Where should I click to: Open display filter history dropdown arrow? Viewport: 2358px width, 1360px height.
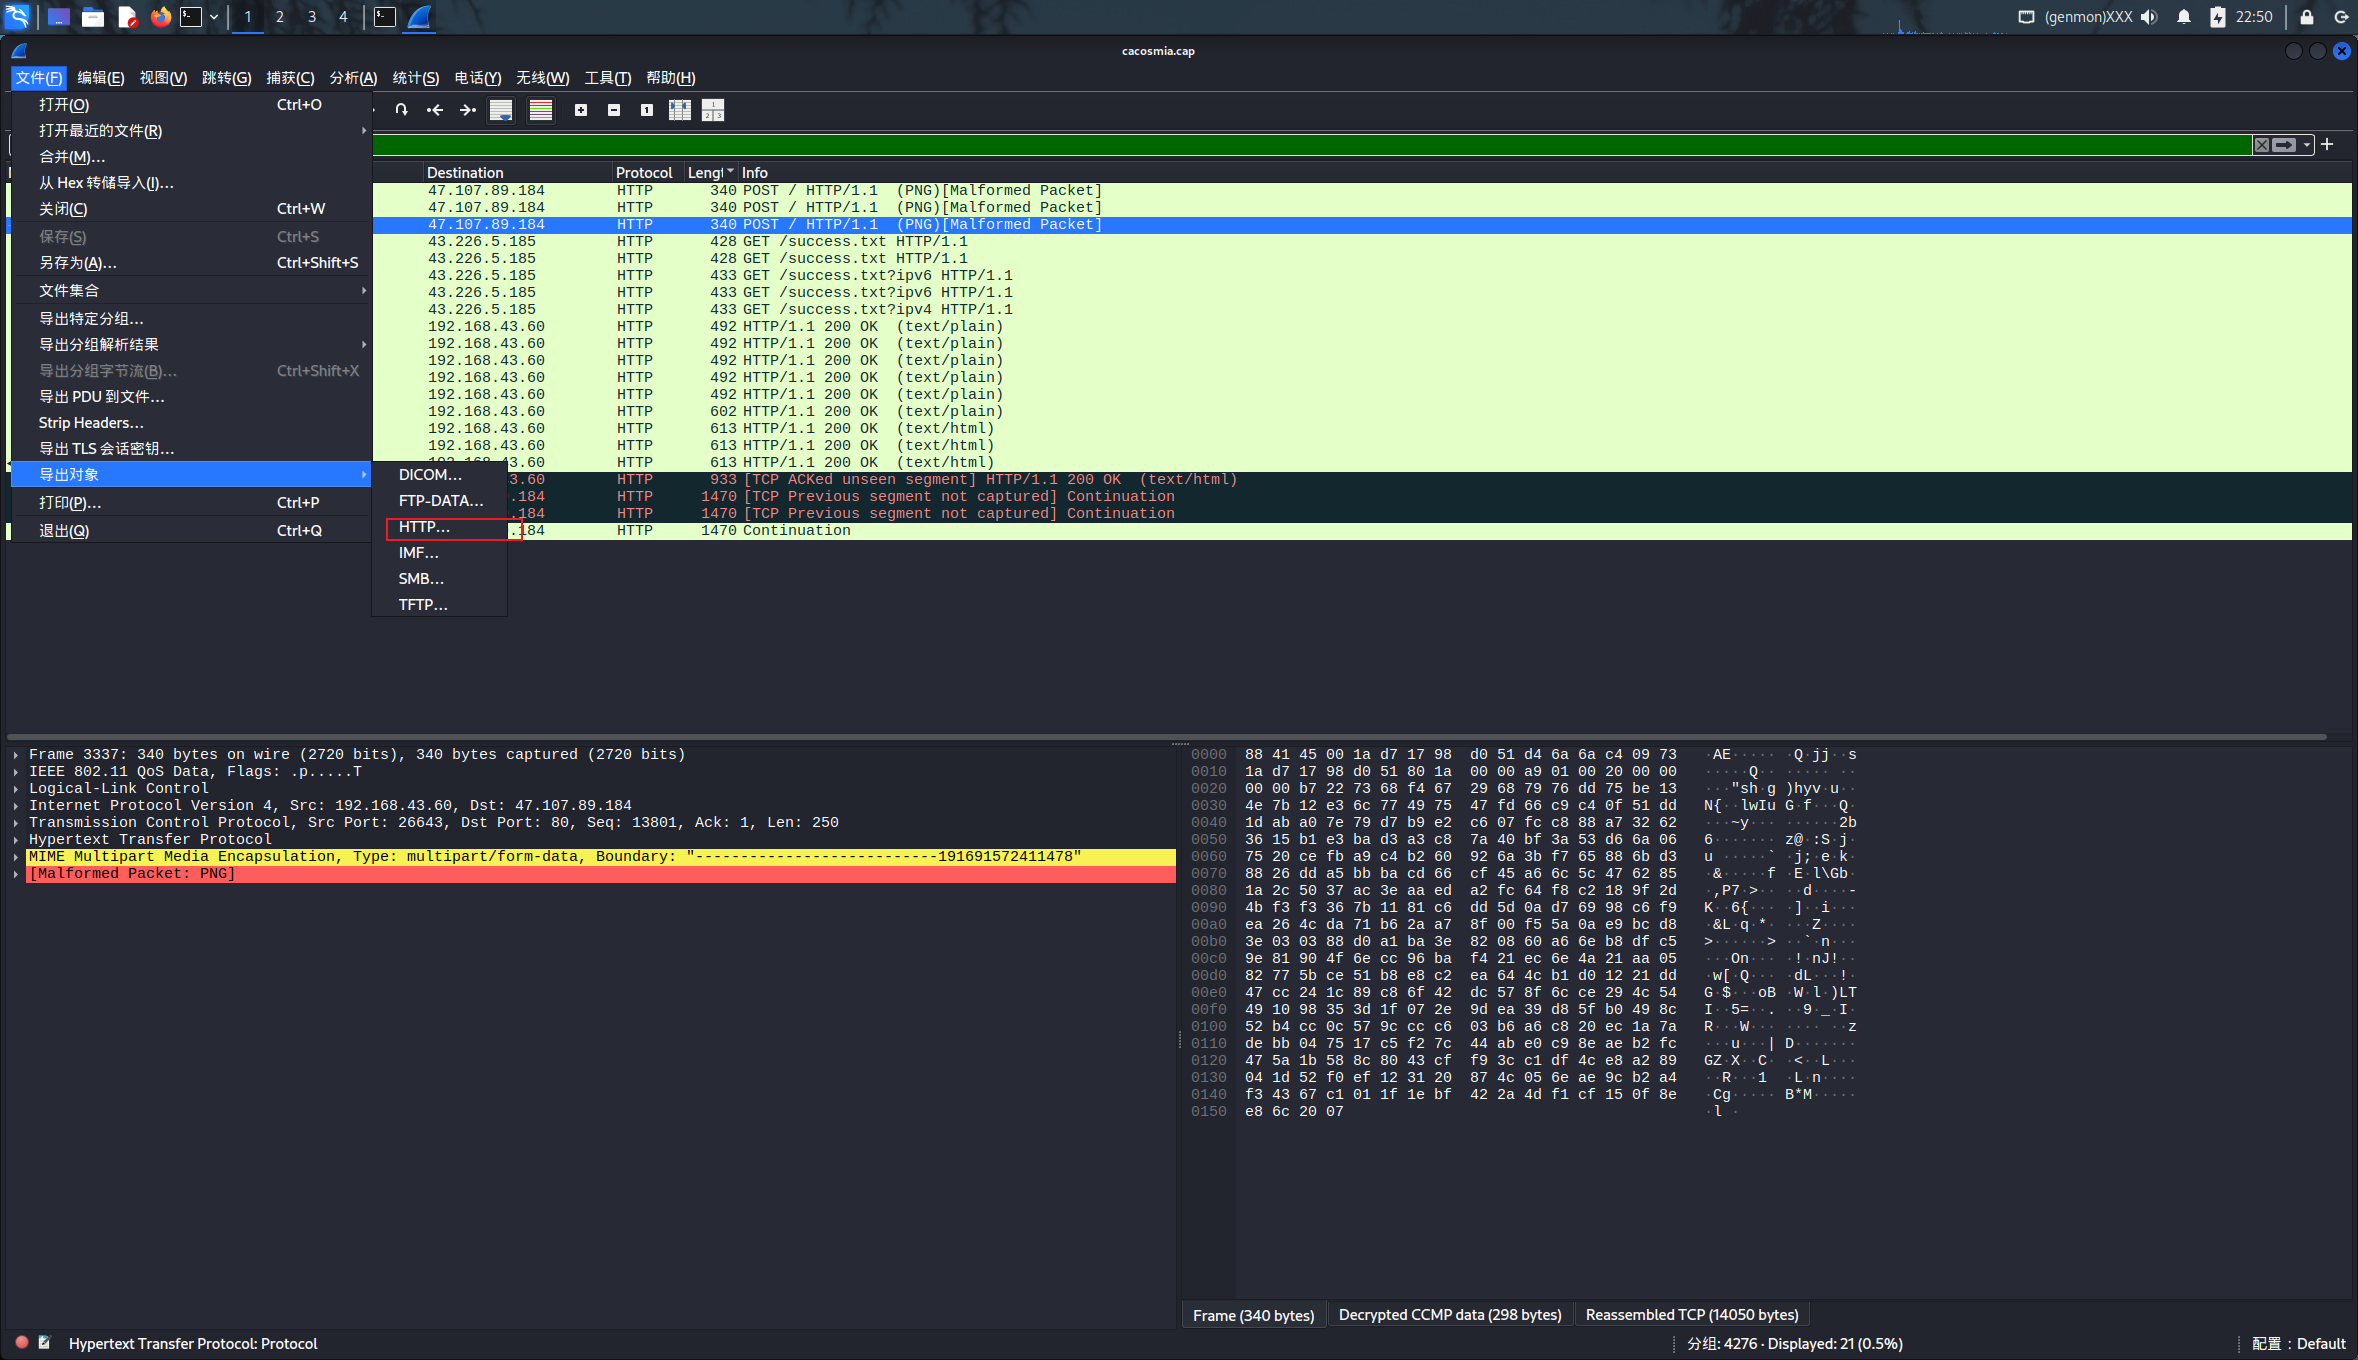(x=2307, y=145)
